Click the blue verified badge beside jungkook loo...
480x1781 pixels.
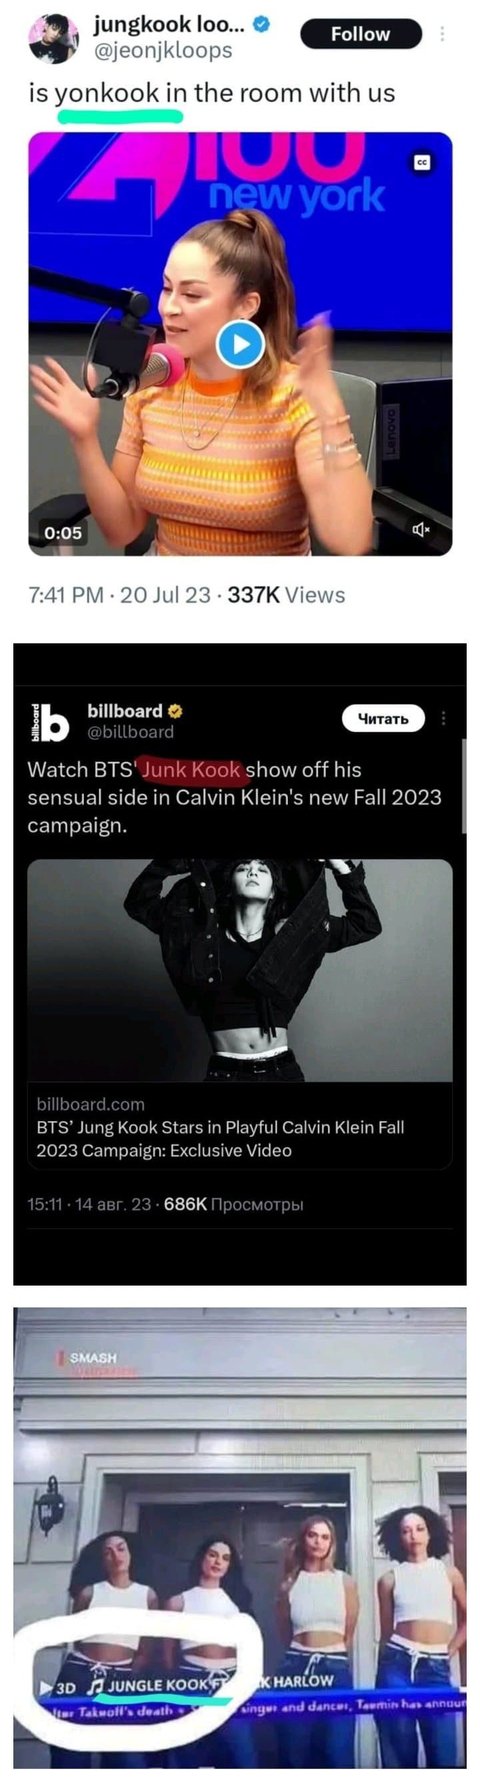click(262, 25)
